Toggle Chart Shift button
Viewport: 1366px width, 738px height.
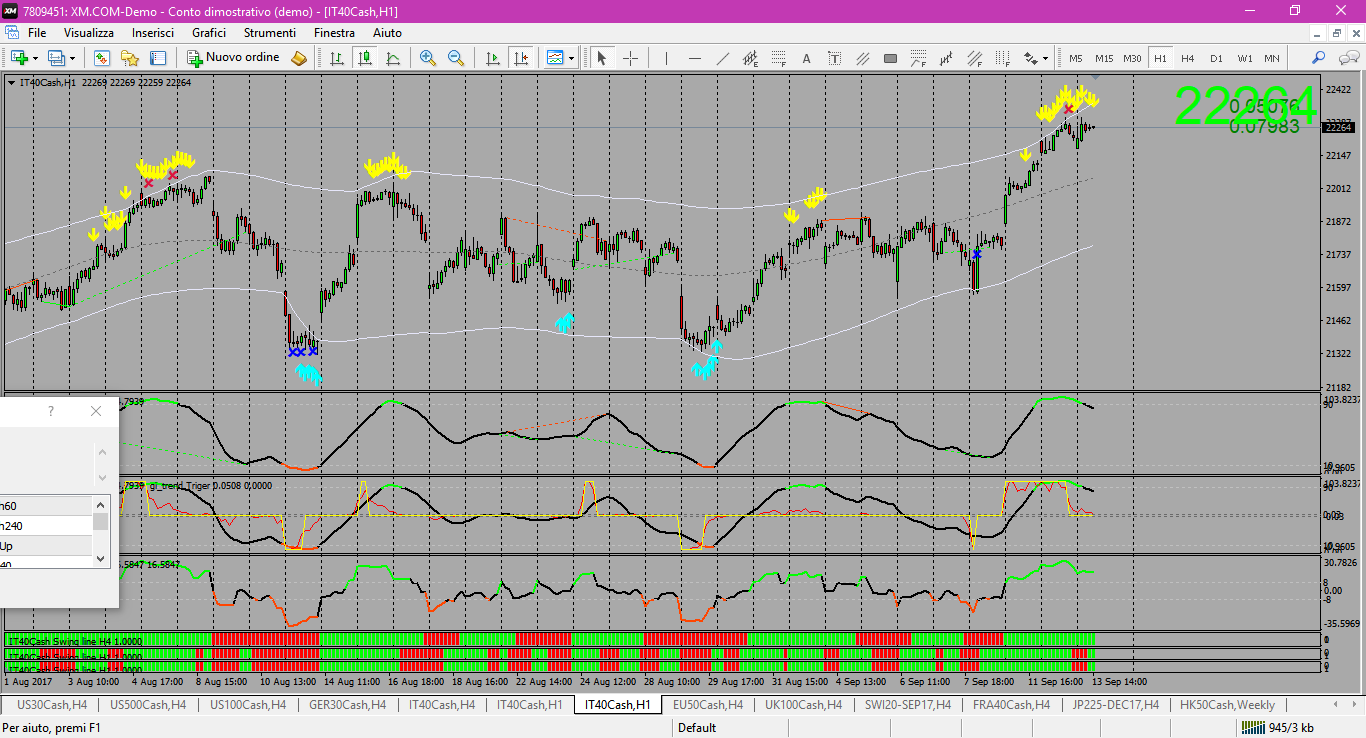click(x=520, y=58)
